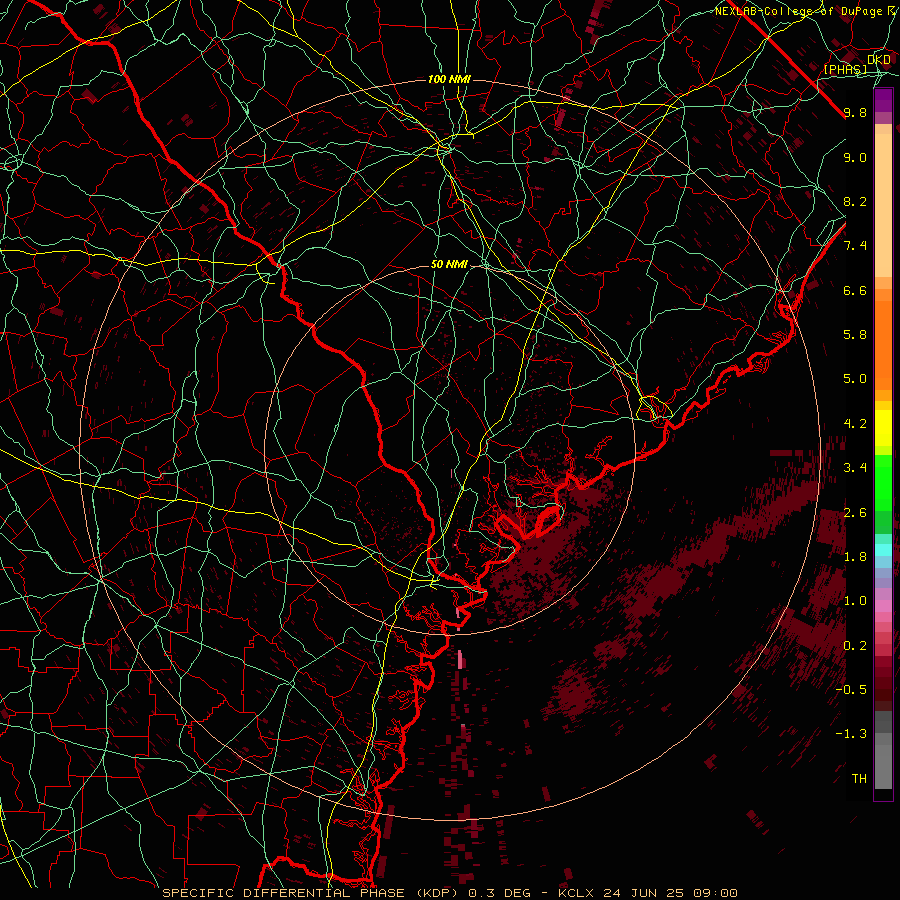Click the 2.6 scale value

pyautogui.click(x=855, y=513)
